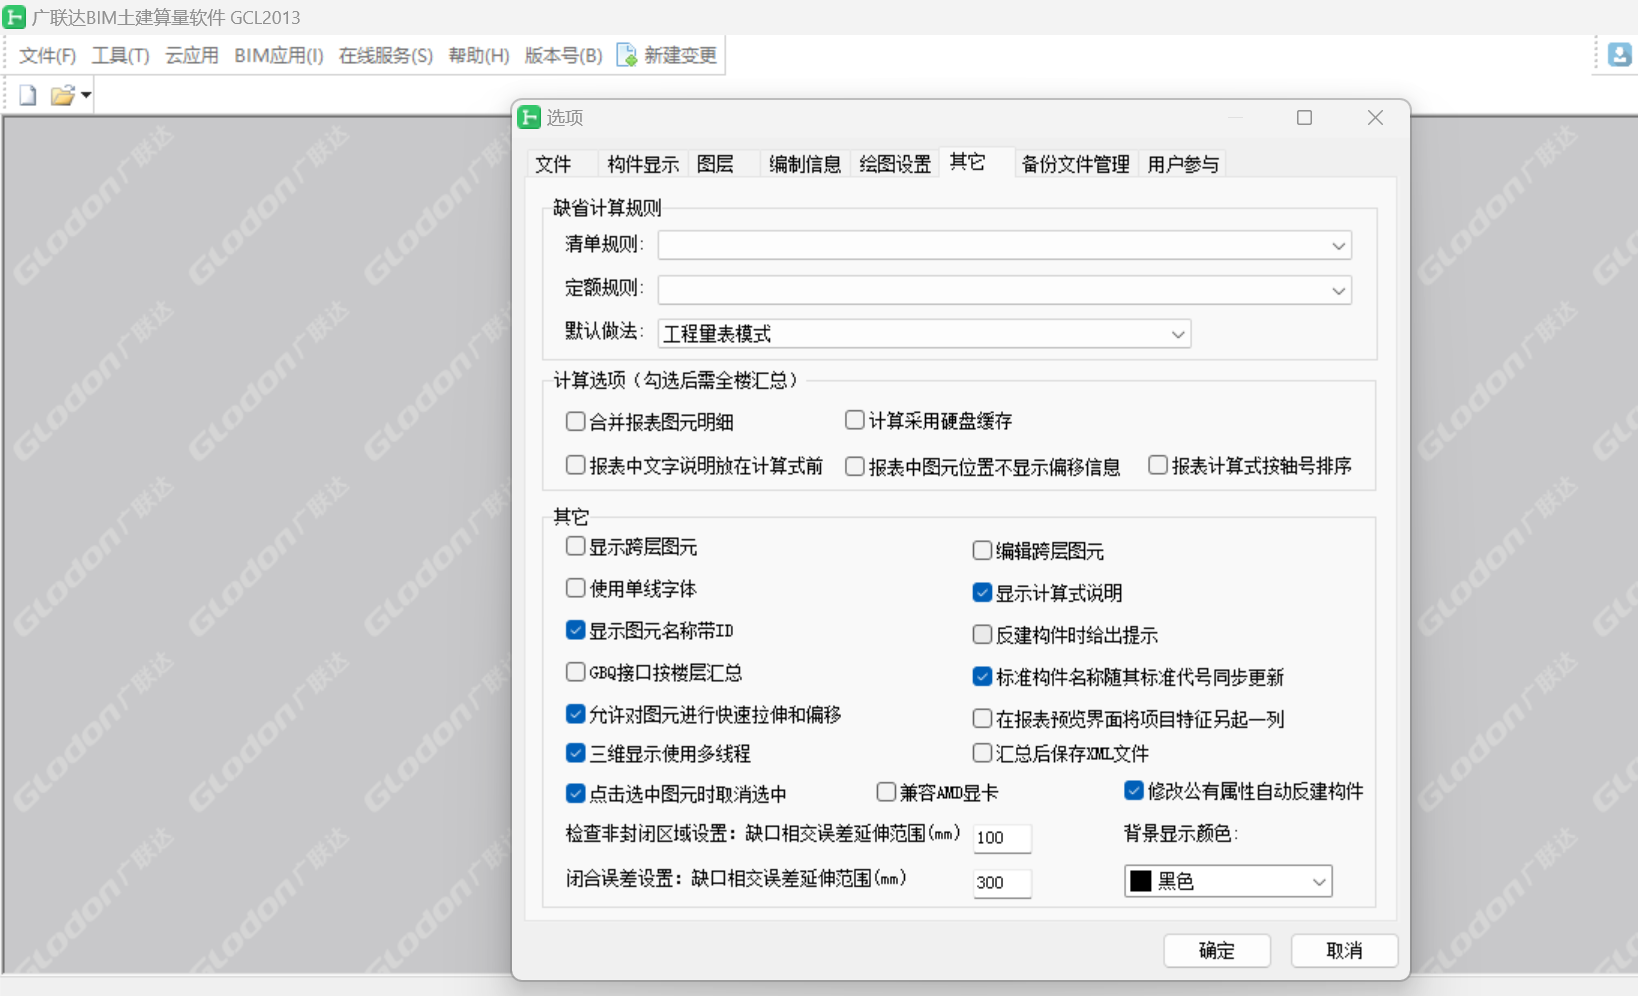This screenshot has width=1638, height=996.
Task: Click the 检查非封闭区域 field showing 100
Action: point(1002,838)
